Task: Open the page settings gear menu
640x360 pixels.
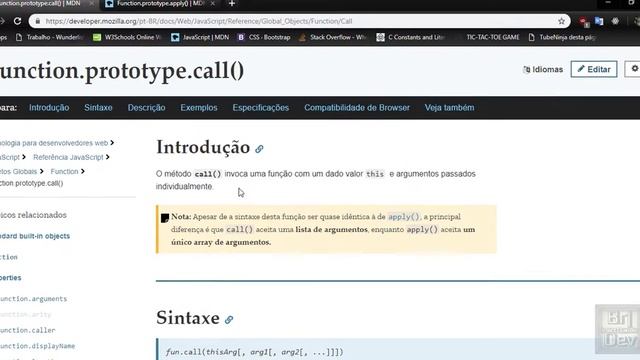Action: point(634,69)
